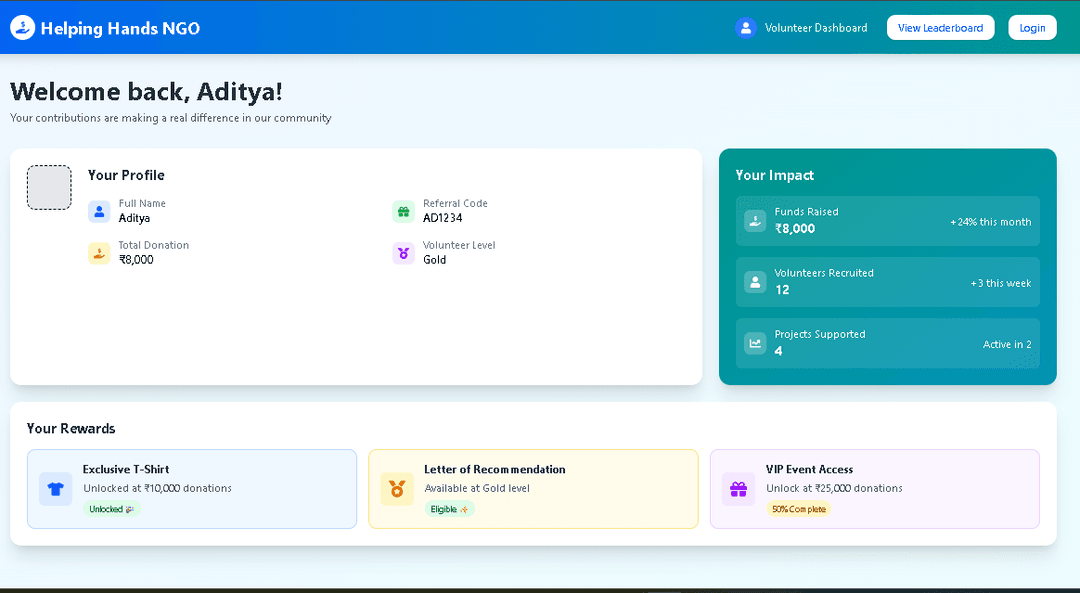Screen dimensions: 1080x593
Task: Click the Login button
Action: 1032,27
